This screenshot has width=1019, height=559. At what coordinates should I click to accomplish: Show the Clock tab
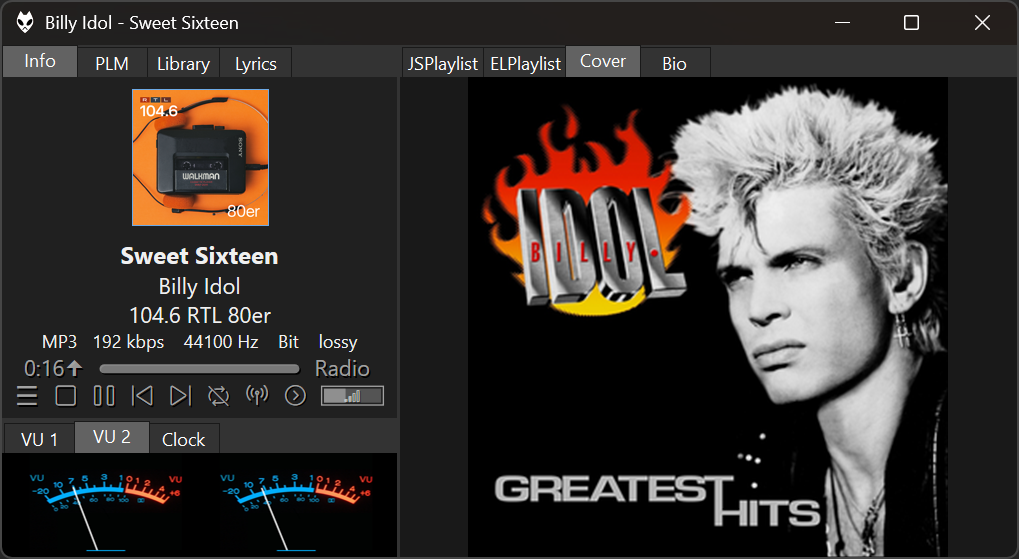183,439
